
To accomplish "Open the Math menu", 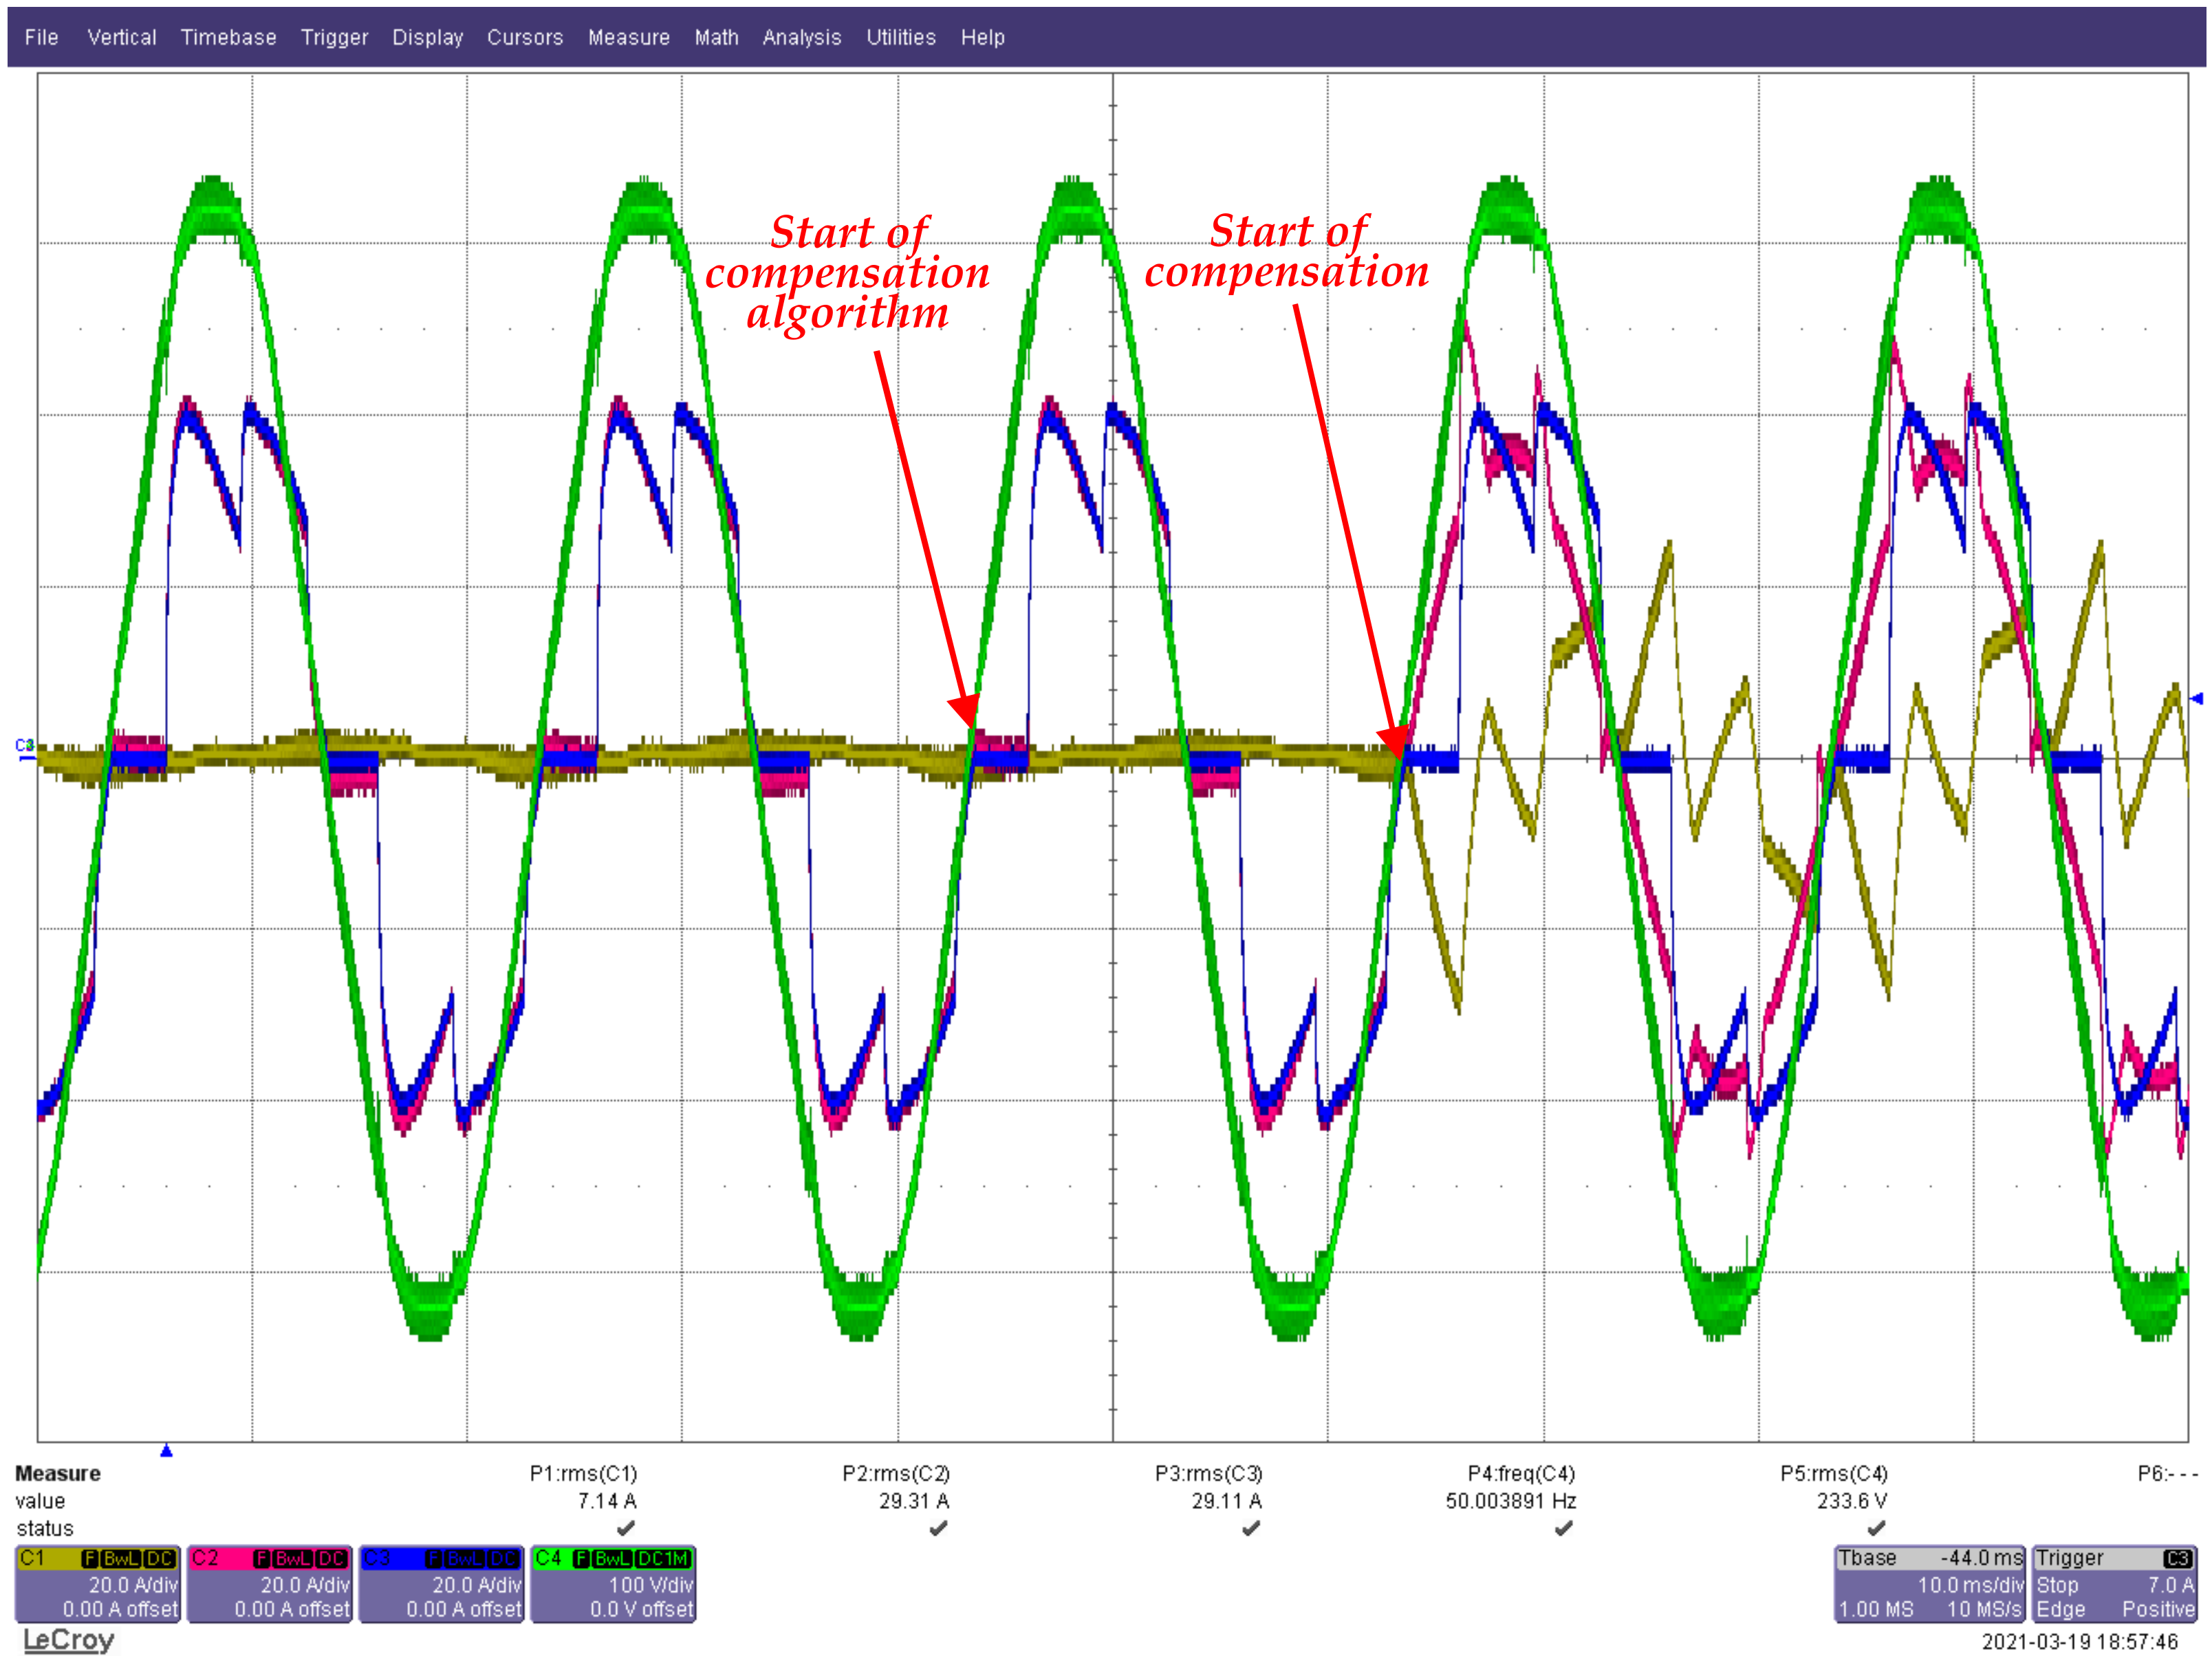I will [716, 37].
